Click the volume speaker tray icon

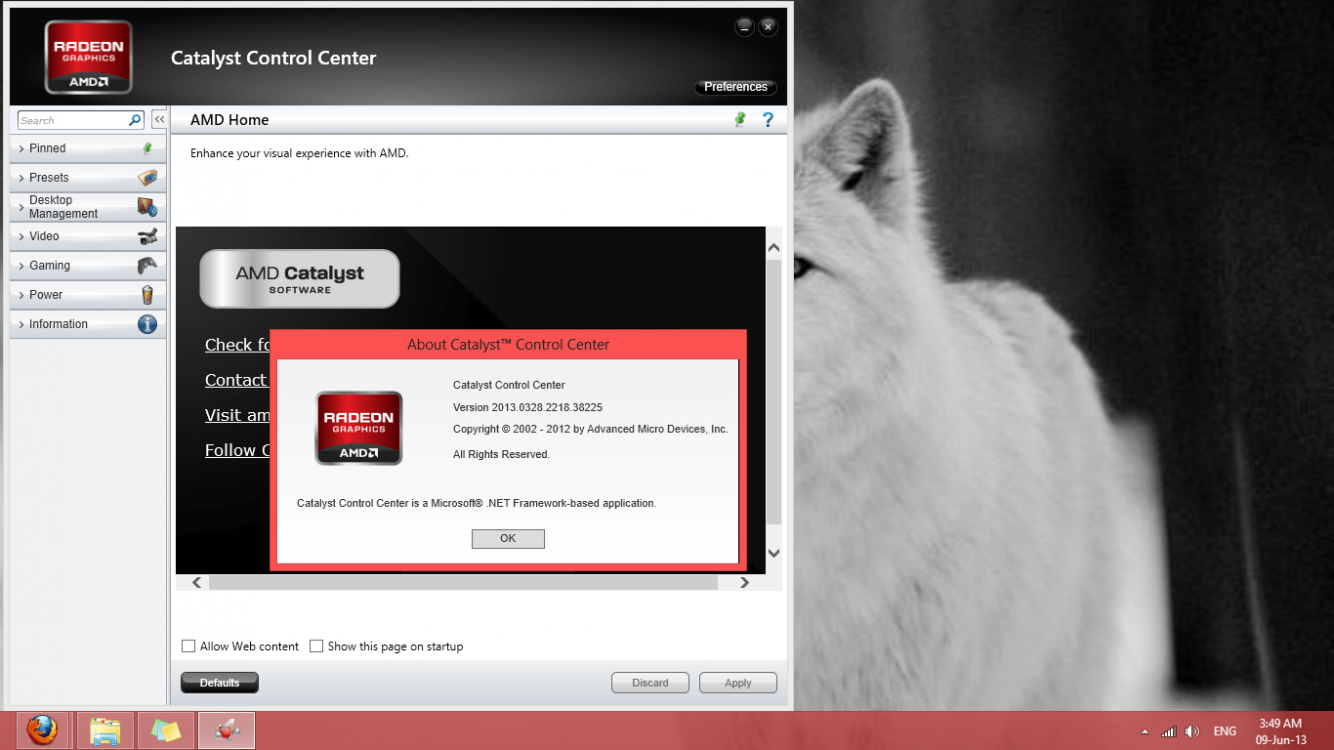pos(1192,731)
